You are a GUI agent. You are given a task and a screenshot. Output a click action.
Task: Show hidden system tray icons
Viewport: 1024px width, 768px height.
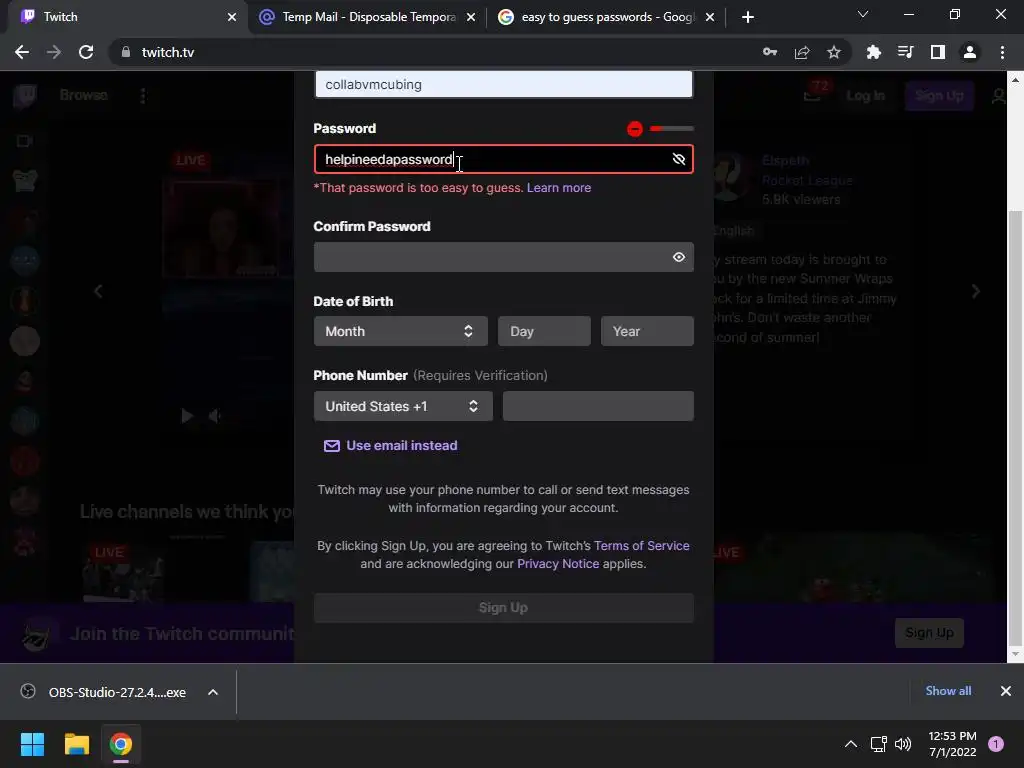[851, 744]
